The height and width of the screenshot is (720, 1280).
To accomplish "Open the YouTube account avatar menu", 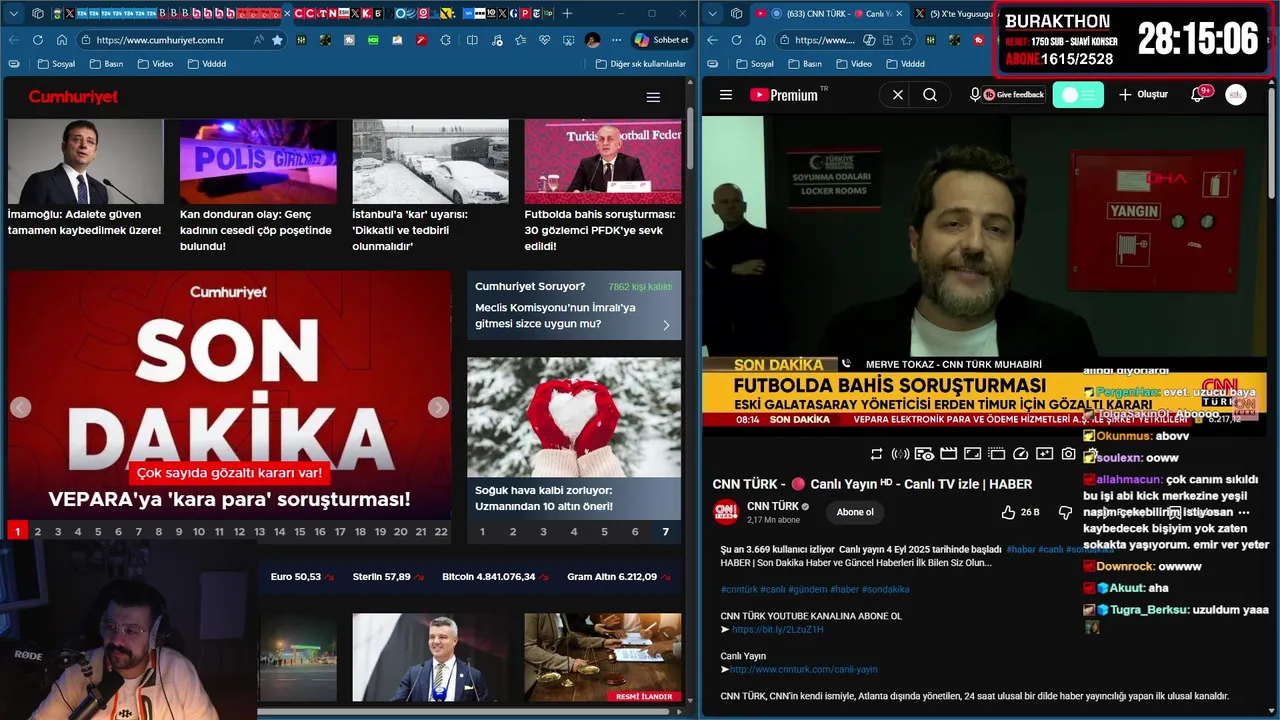I will 1236,95.
